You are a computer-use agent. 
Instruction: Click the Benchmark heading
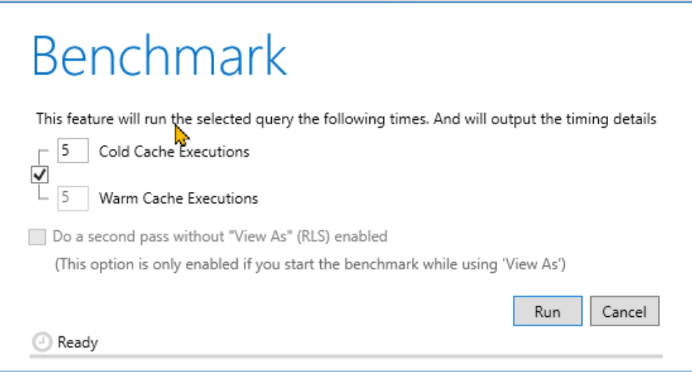point(159,56)
